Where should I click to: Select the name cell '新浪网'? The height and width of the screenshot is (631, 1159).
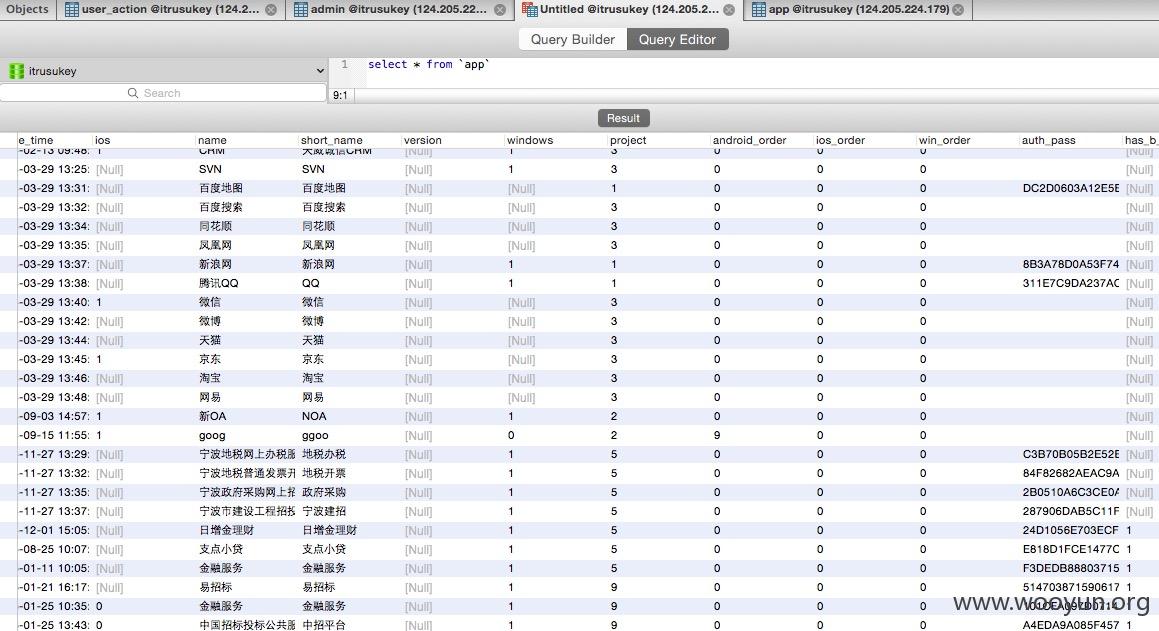coord(215,265)
